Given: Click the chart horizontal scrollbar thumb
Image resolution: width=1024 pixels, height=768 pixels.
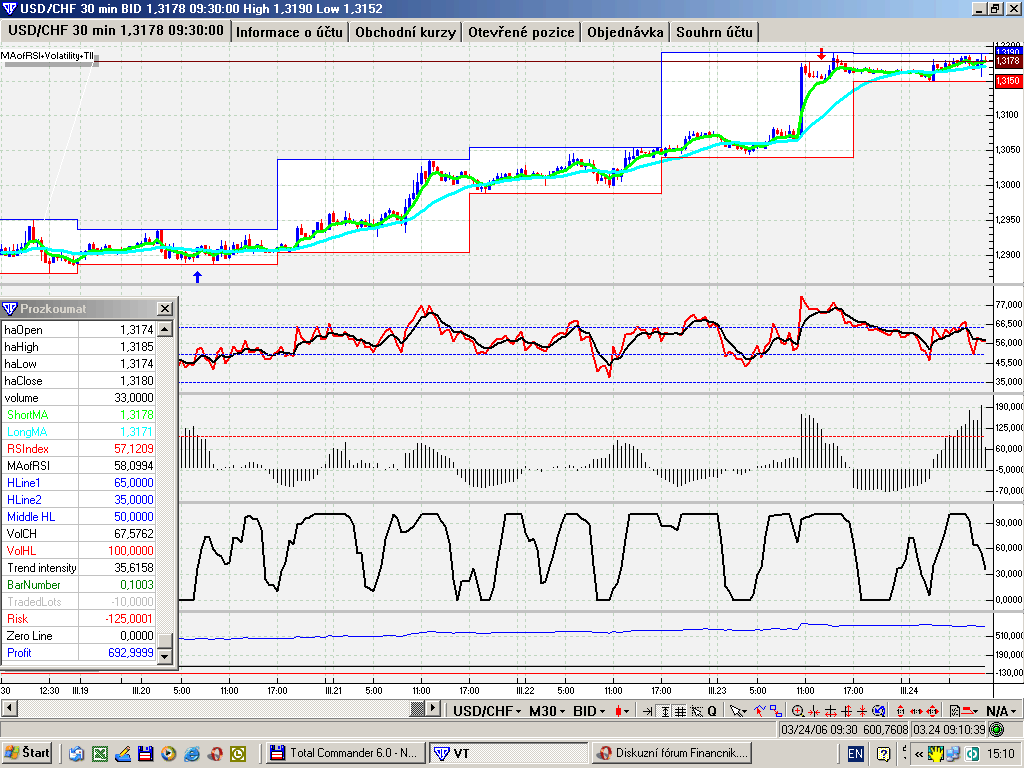Looking at the screenshot, I should coord(417,709).
